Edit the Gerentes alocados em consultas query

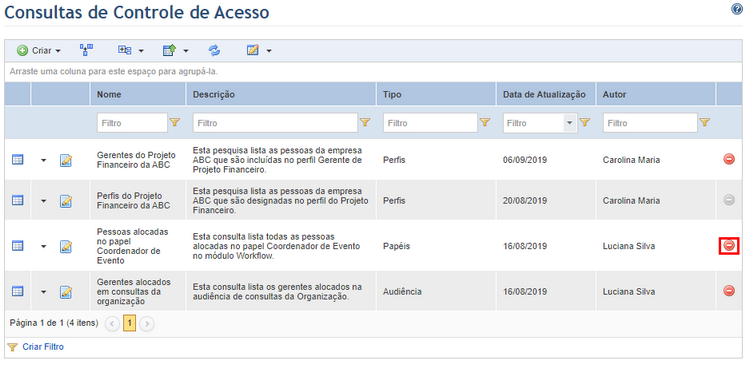point(66,291)
